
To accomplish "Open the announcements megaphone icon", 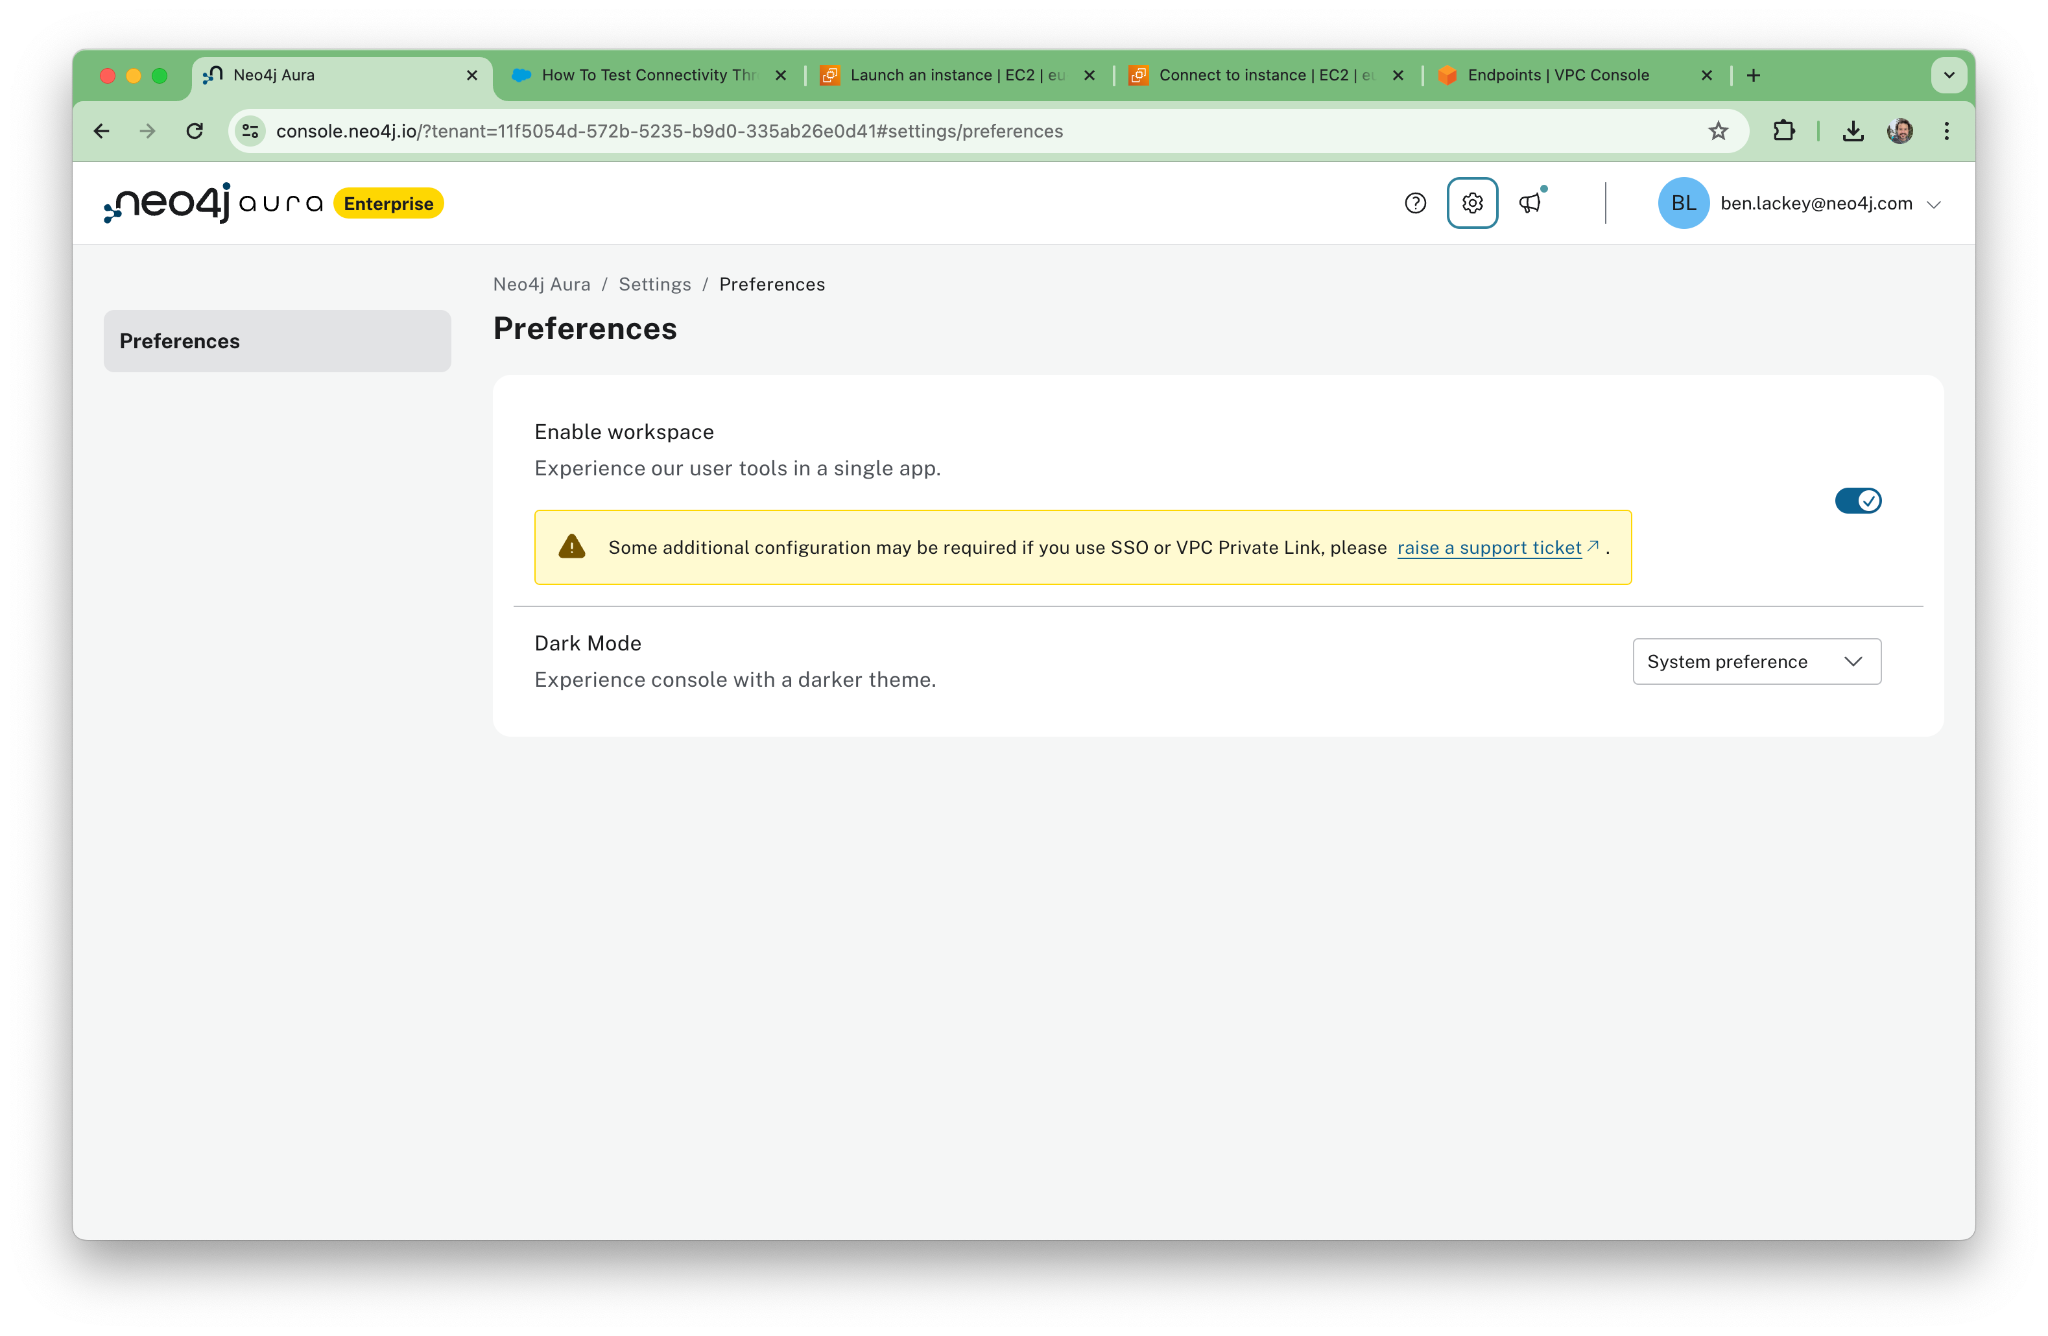I will point(1531,203).
